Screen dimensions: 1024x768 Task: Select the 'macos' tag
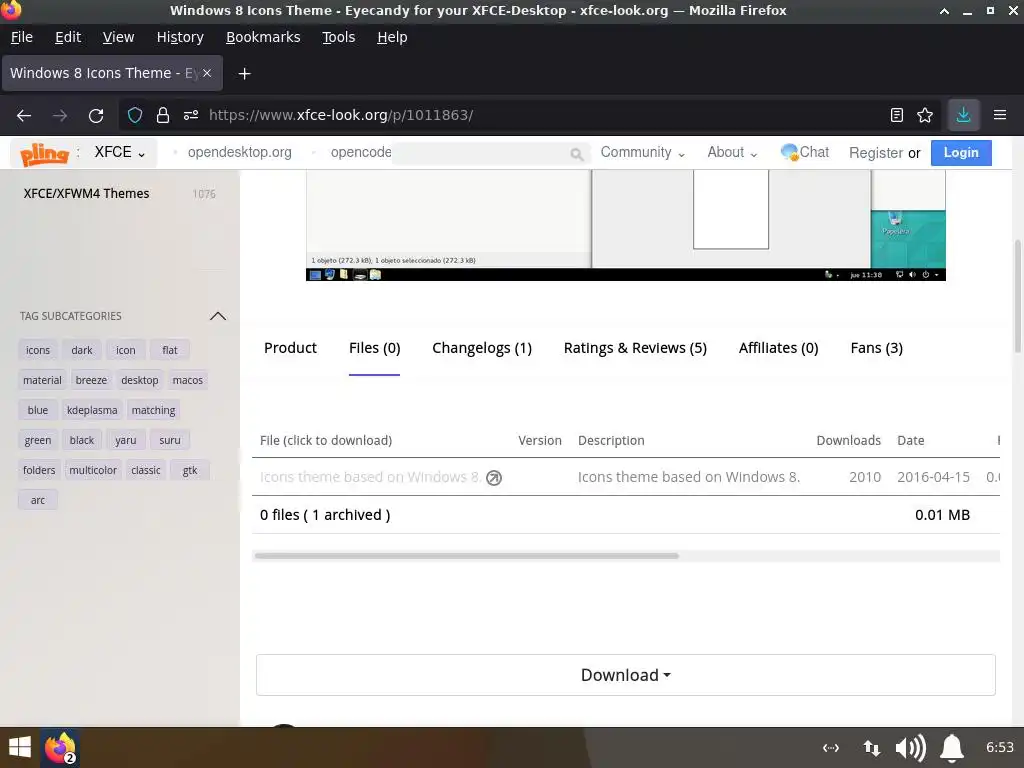[187, 380]
